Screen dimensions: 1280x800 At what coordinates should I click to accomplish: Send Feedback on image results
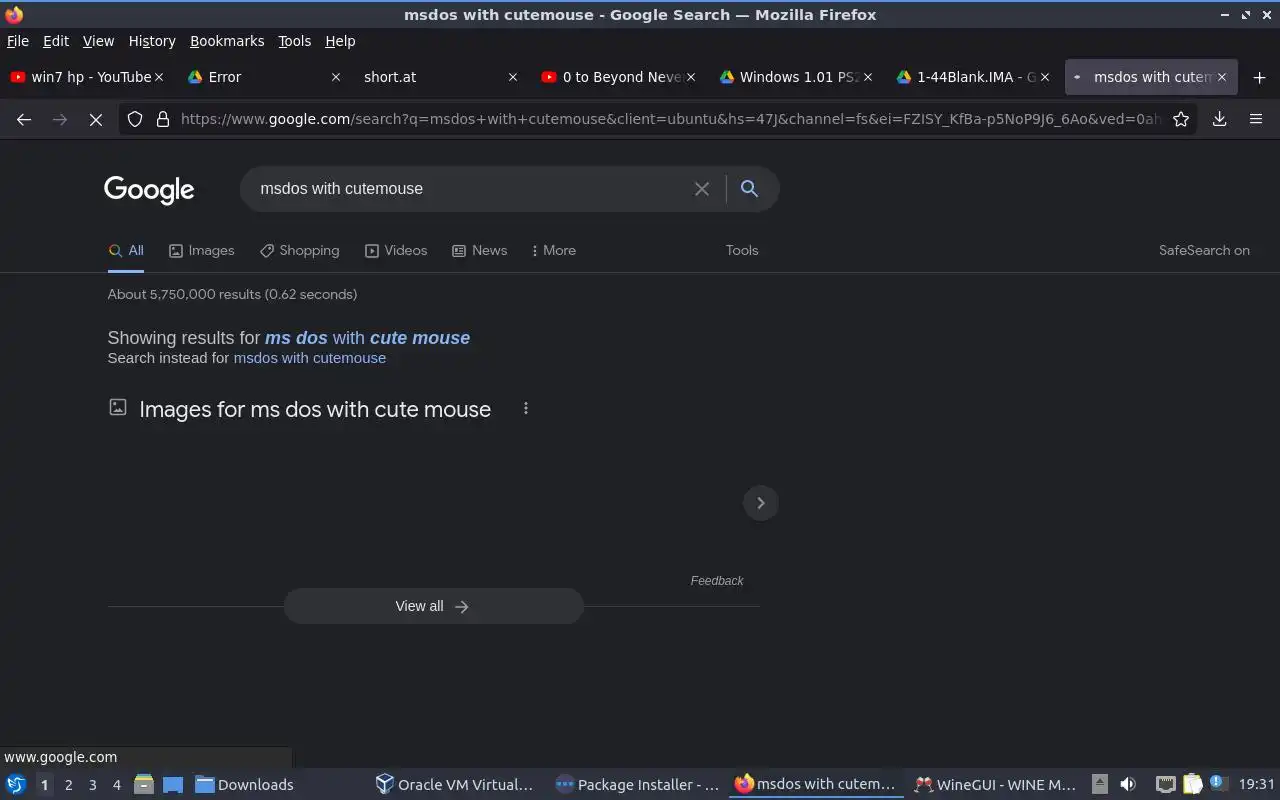pyautogui.click(x=717, y=581)
